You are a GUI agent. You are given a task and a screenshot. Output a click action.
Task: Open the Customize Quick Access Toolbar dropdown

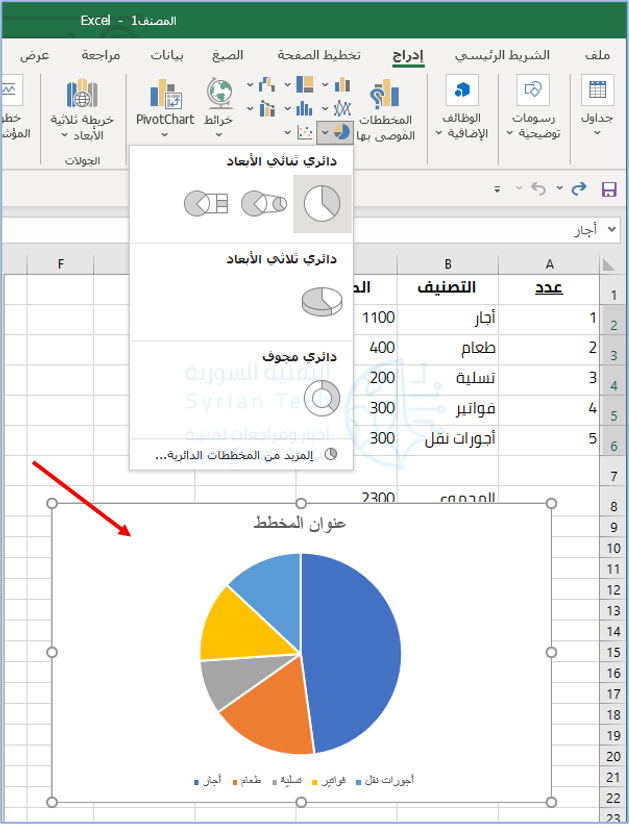tap(497, 189)
